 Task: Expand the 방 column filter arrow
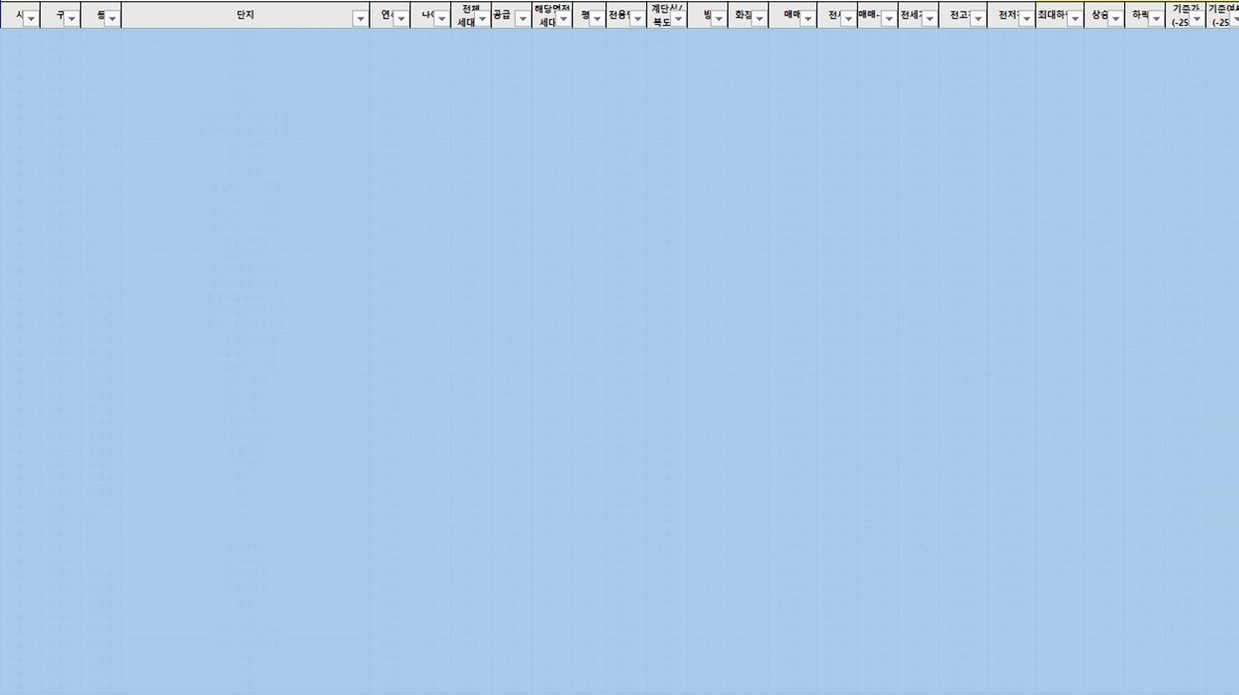(719, 19)
